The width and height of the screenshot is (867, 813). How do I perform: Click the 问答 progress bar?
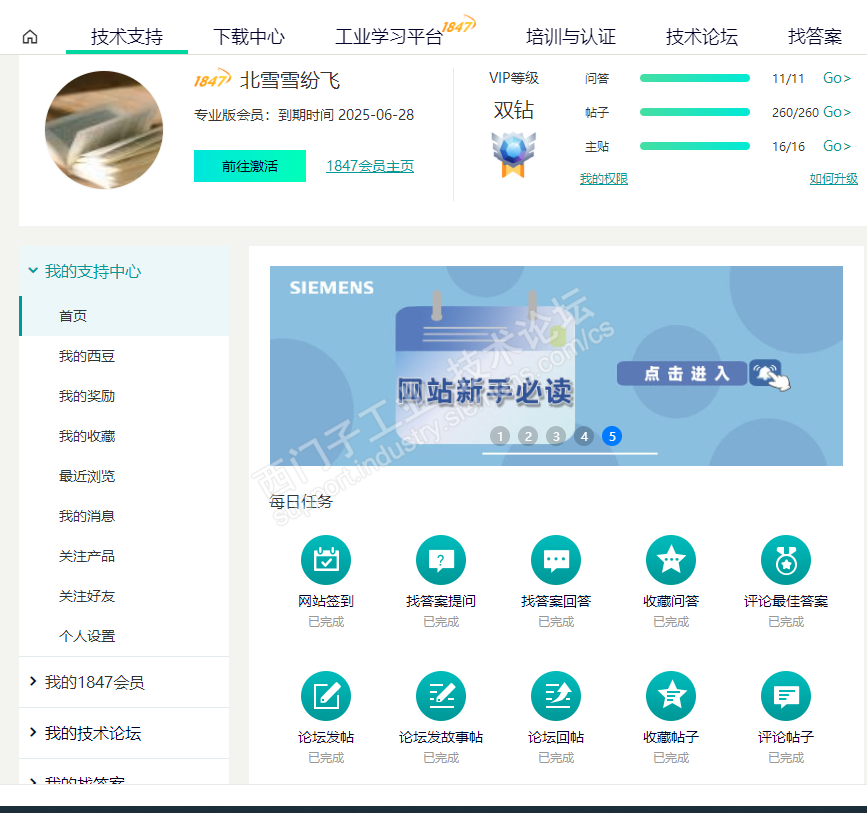694,78
